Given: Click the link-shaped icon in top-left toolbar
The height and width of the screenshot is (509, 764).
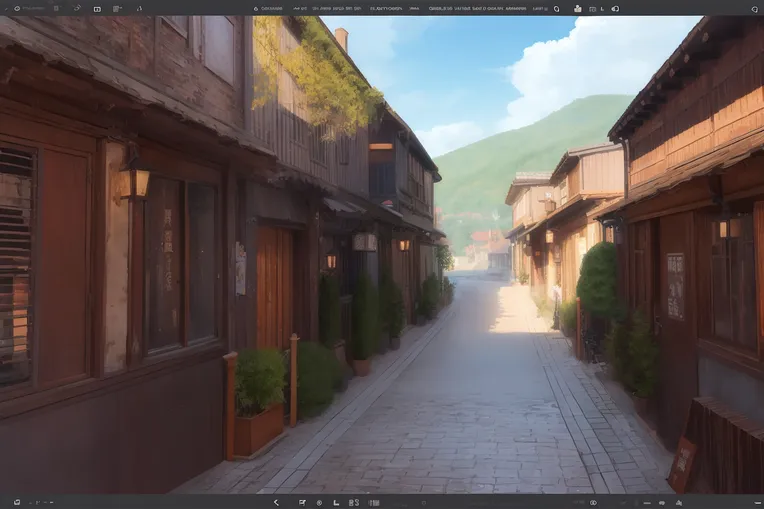Looking at the screenshot, I should 77,8.
